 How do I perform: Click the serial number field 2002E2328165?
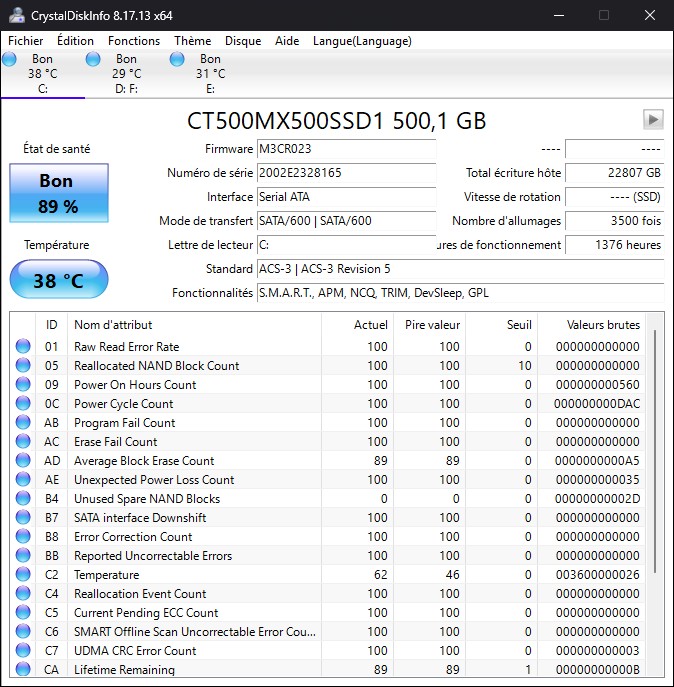[x=346, y=173]
